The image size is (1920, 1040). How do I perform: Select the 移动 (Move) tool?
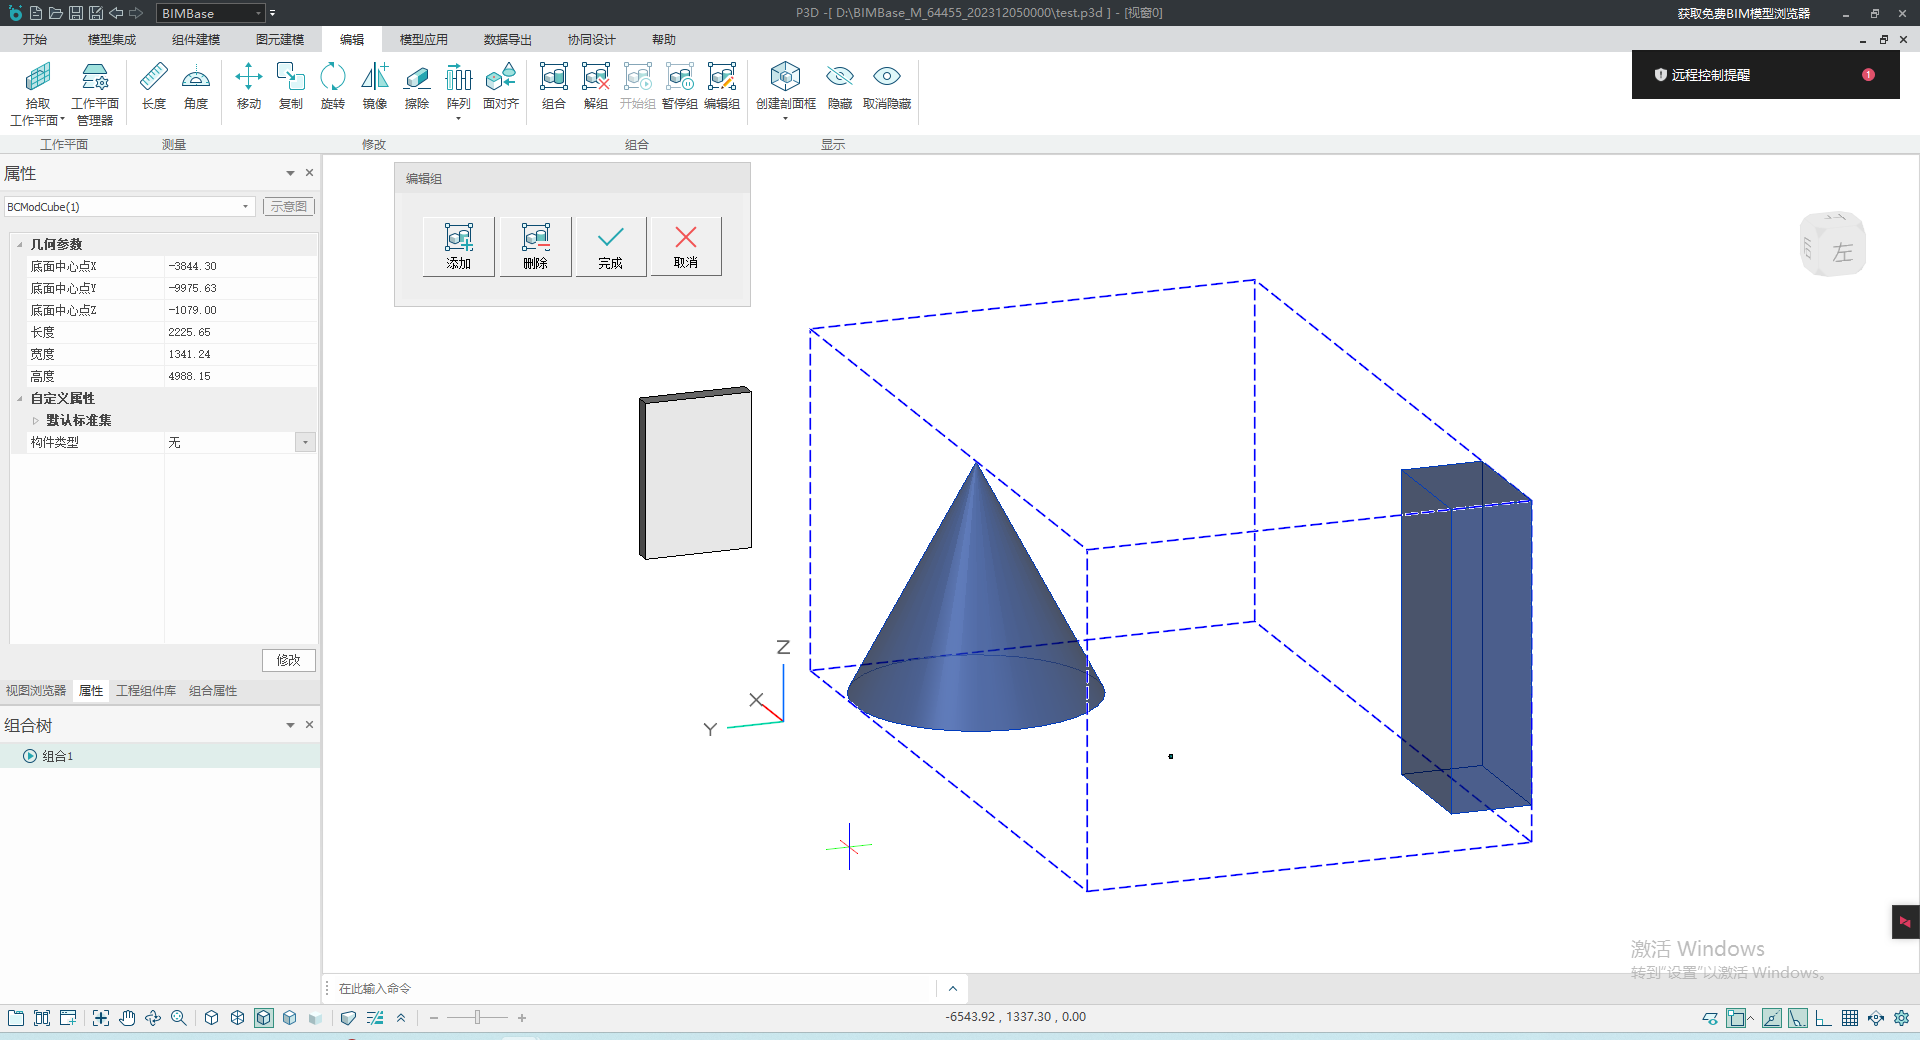click(248, 86)
